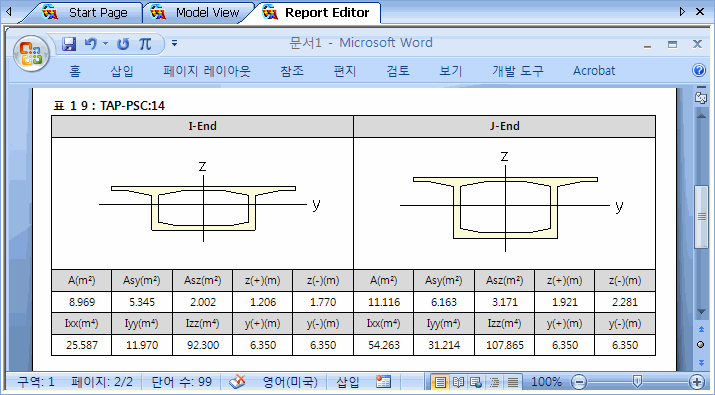Viewport: 715px width, 395px height.
Task: Click the 100% zoom level button
Action: [546, 381]
